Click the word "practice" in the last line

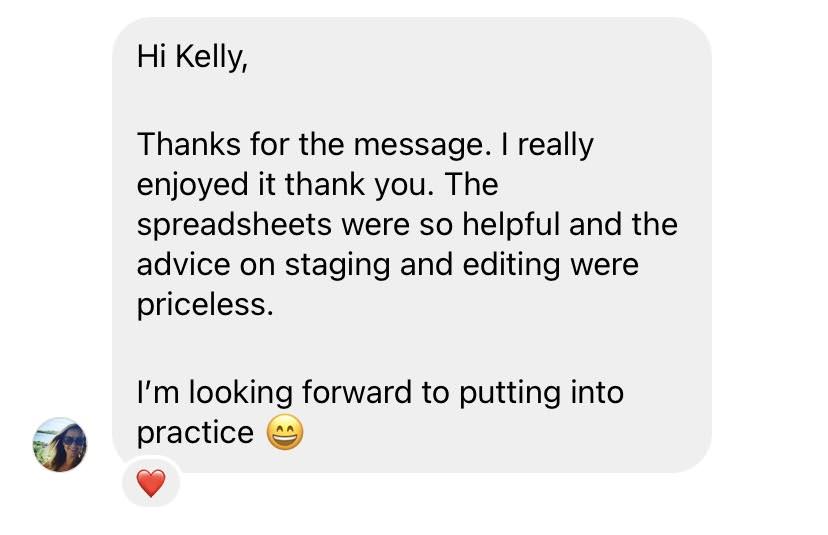[195, 433]
